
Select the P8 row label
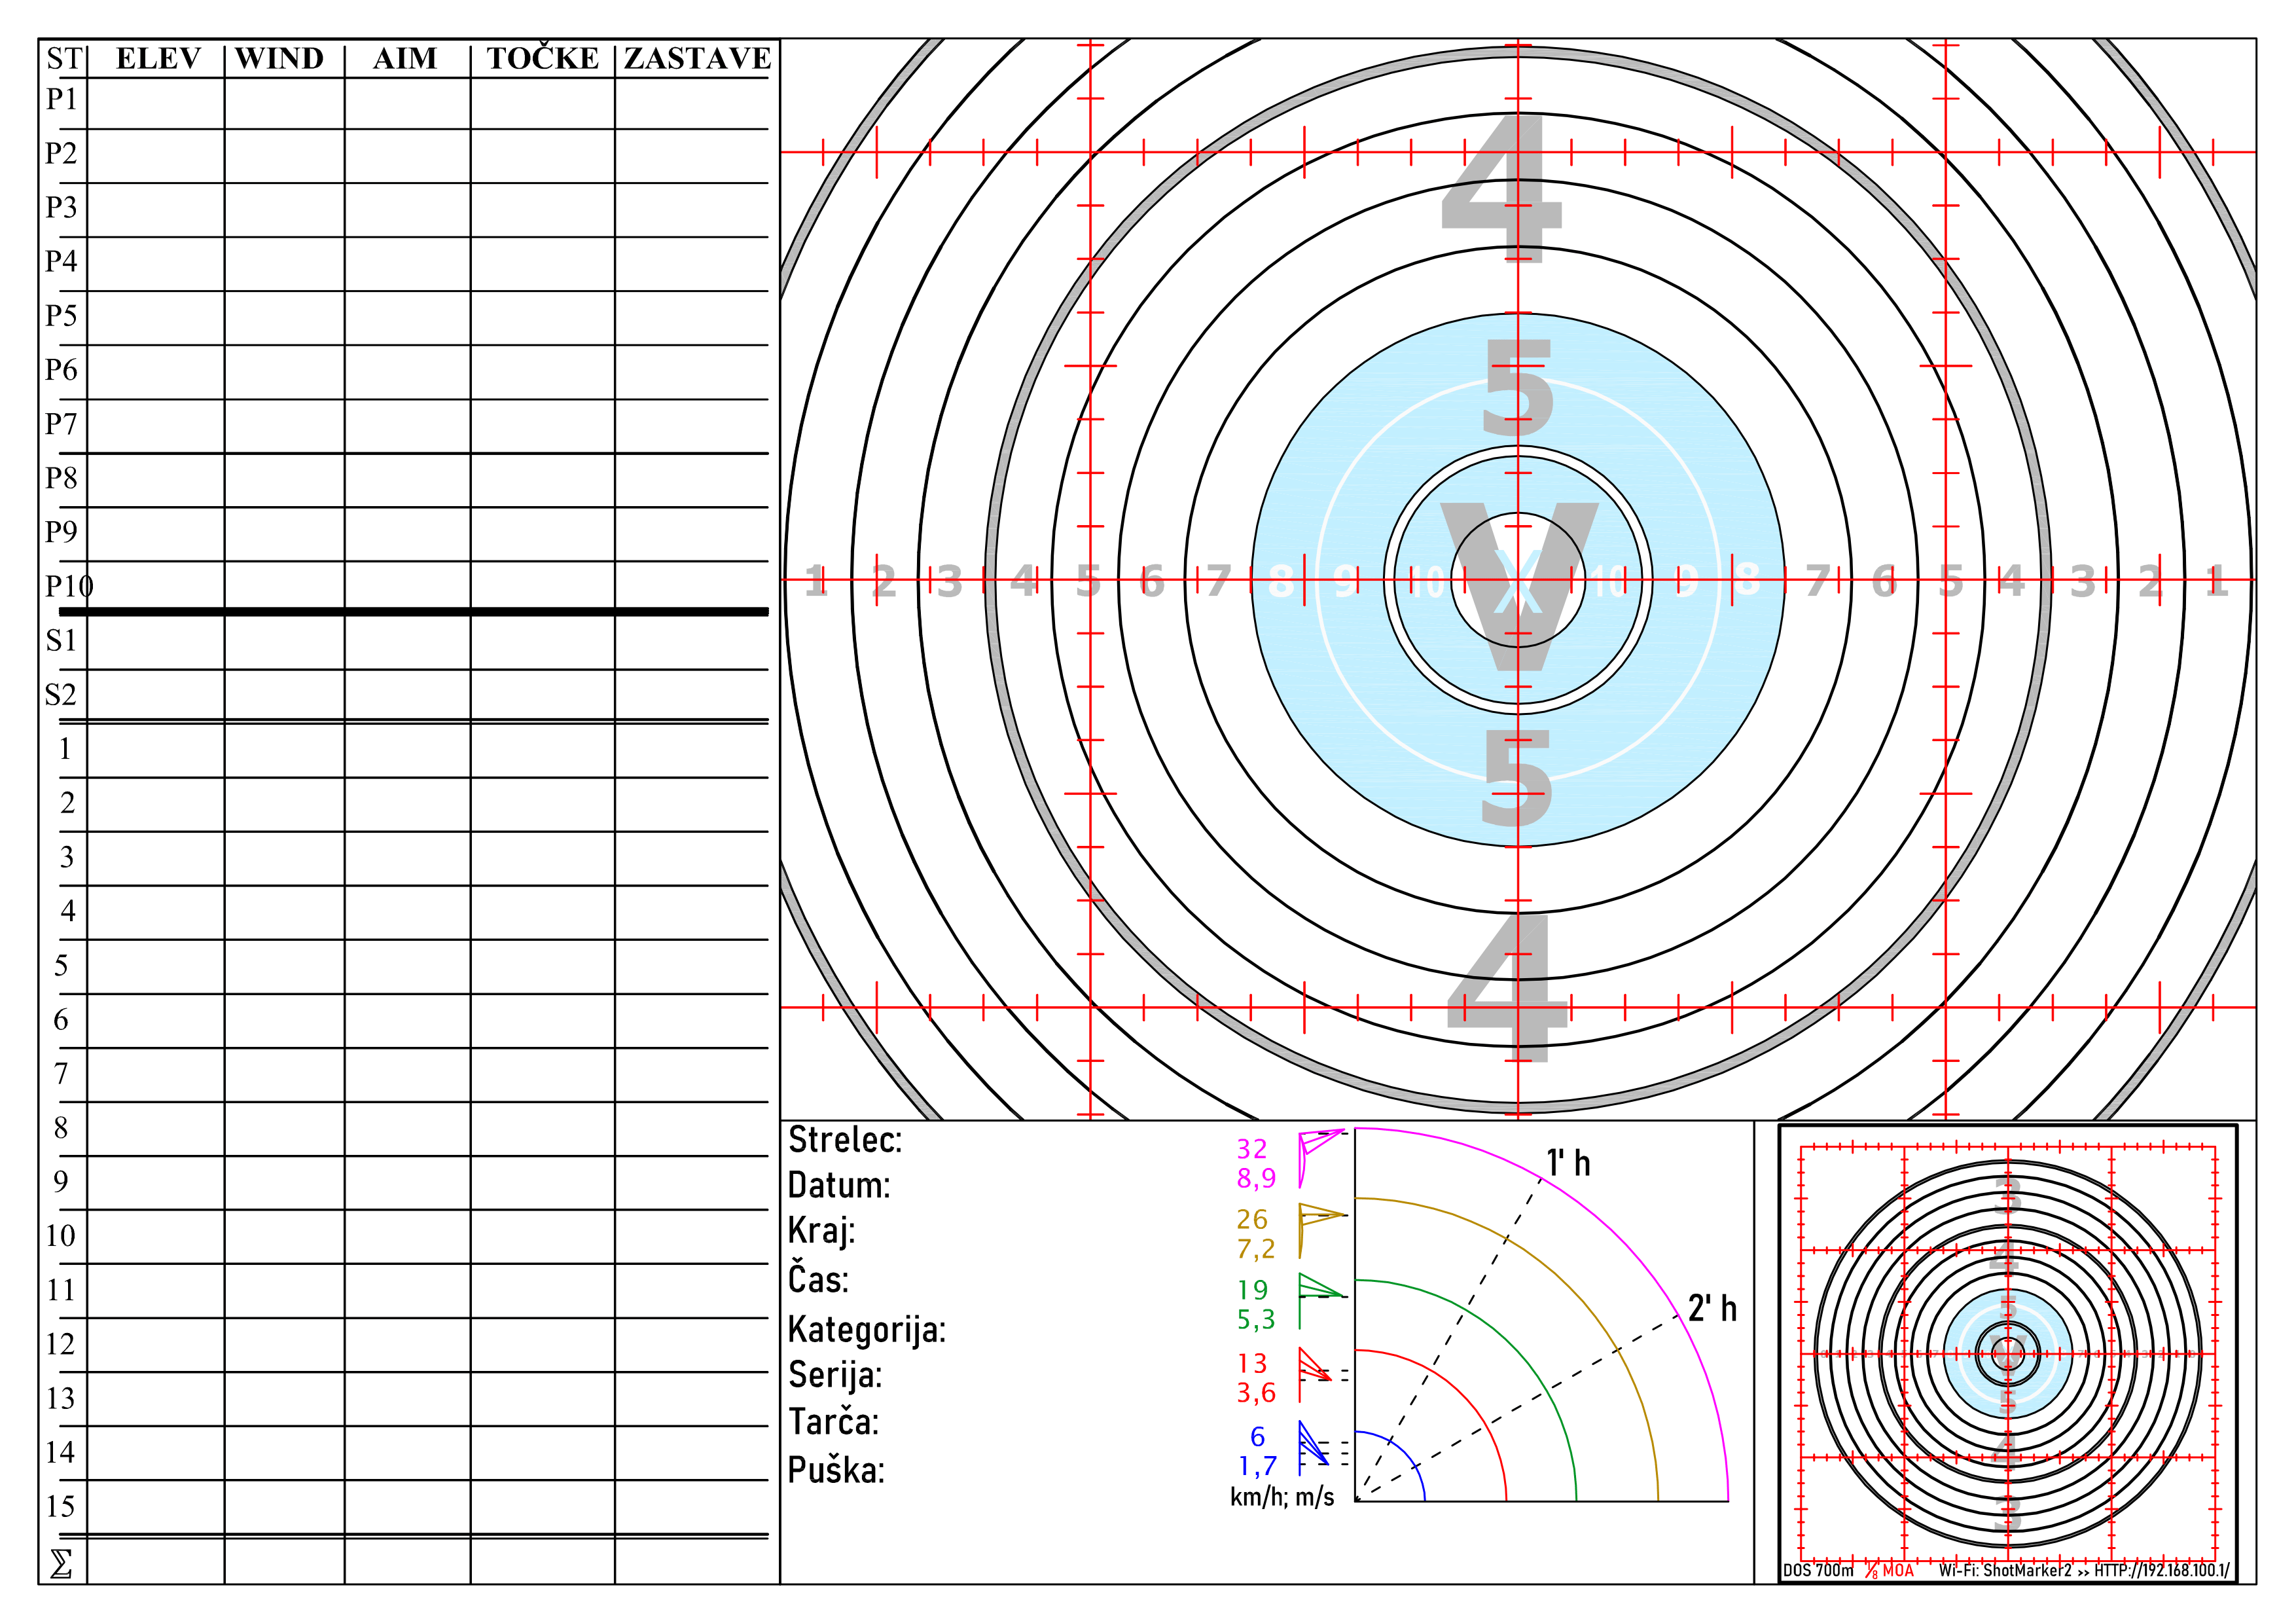click(x=61, y=478)
